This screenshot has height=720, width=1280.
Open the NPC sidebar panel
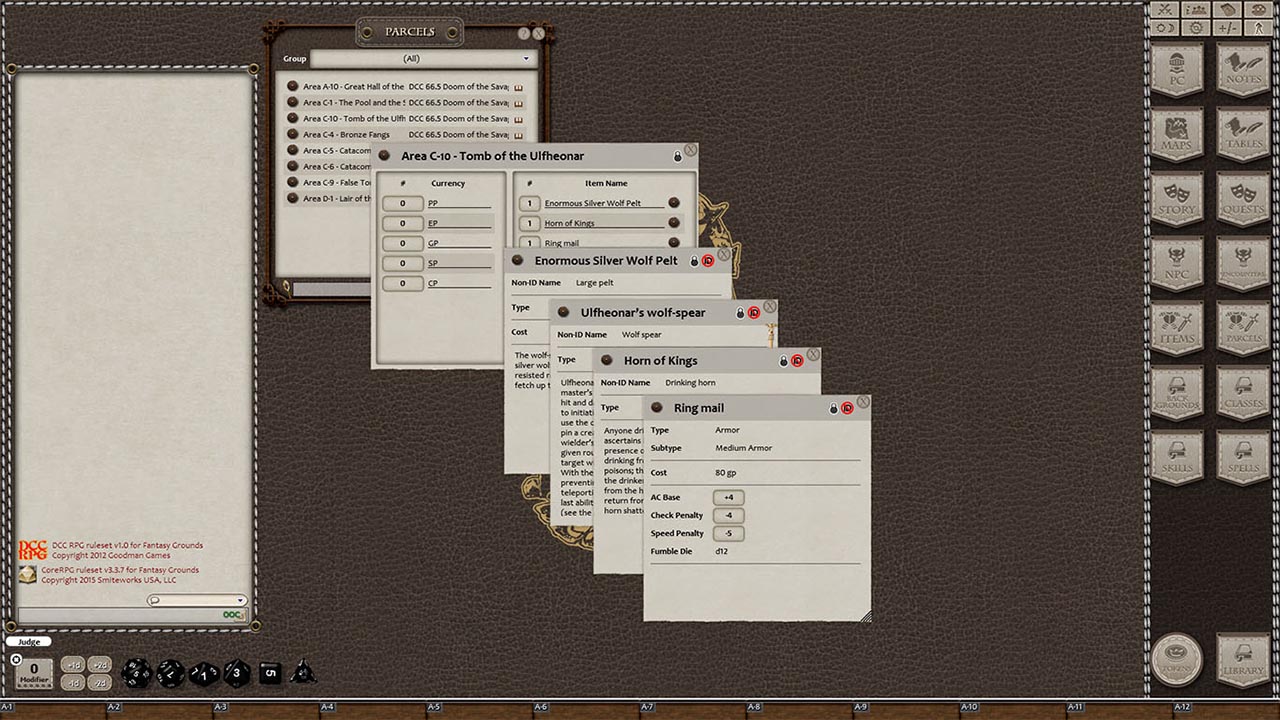pos(1177,263)
